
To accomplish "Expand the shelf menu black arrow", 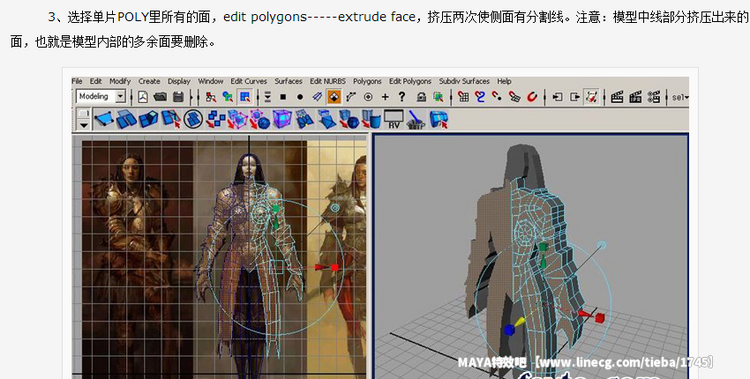I will point(84,125).
